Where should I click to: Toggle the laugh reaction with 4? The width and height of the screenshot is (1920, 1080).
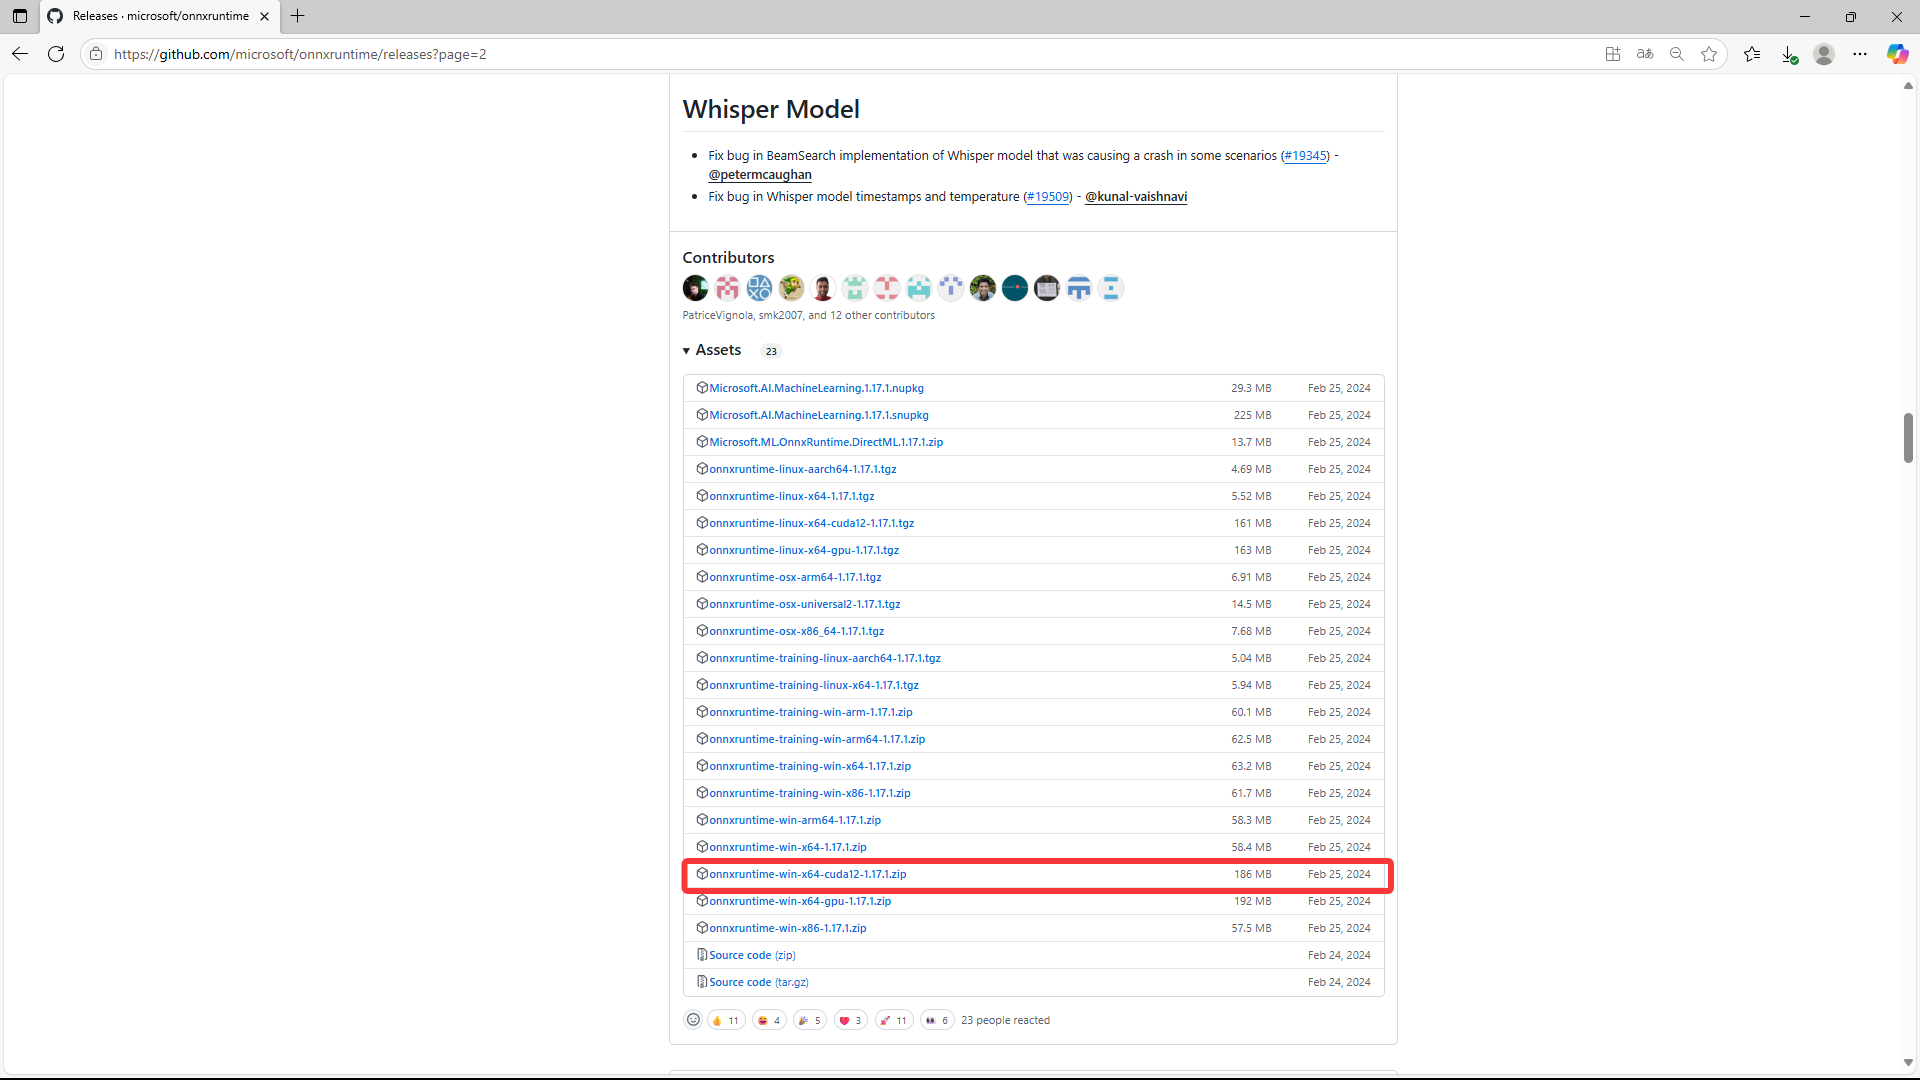pos(769,1020)
